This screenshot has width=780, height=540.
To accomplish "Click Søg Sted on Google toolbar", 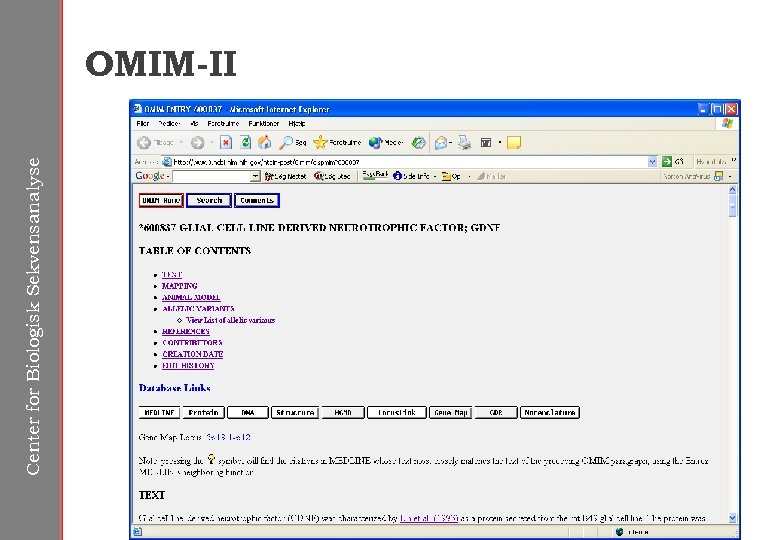I will tap(332, 176).
